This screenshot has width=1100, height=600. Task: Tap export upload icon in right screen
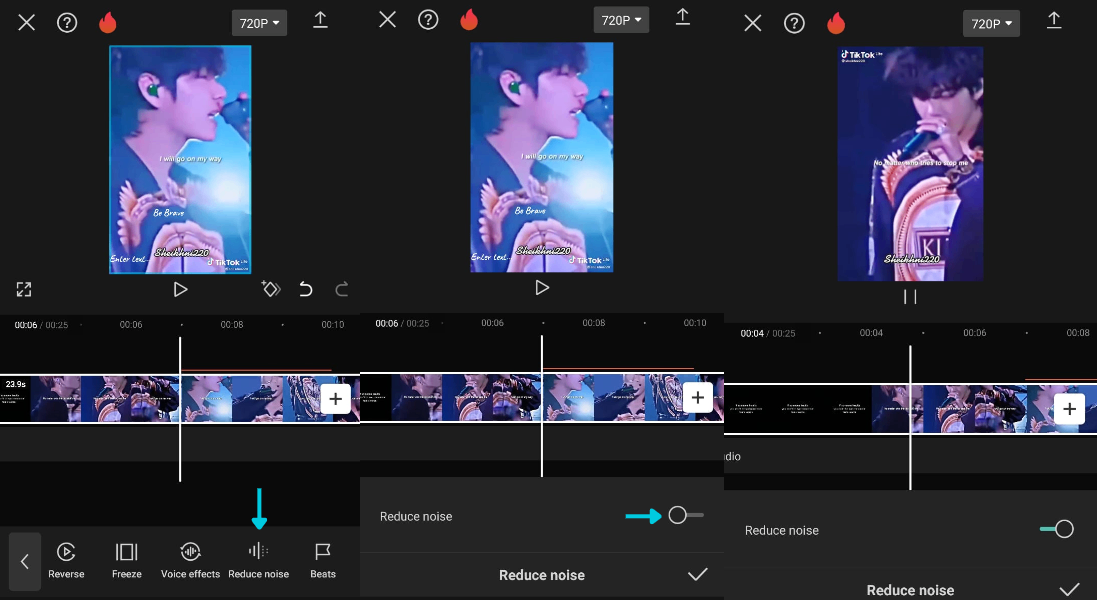(1054, 20)
